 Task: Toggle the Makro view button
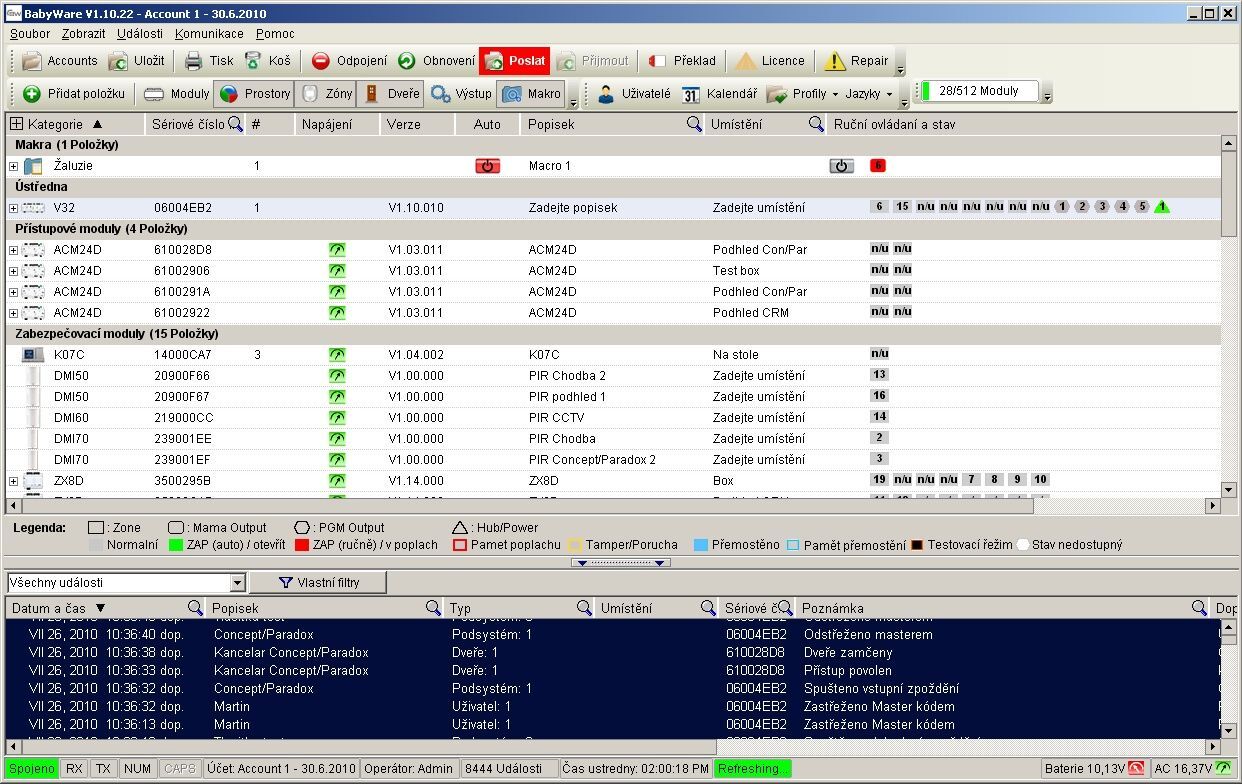click(532, 94)
